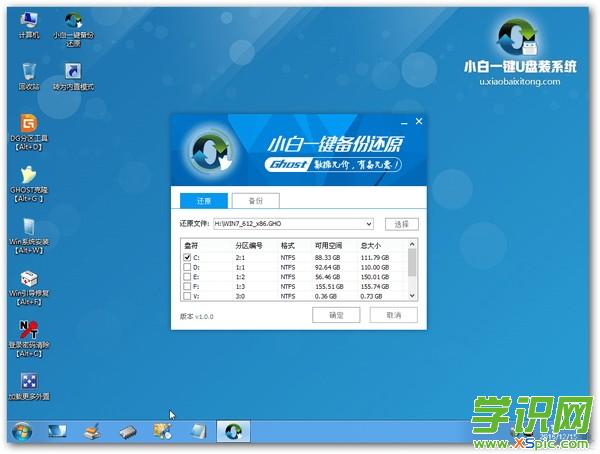This screenshot has height=454, width=600.
Task: Click partition number 2:1 cell
Action: click(x=240, y=258)
